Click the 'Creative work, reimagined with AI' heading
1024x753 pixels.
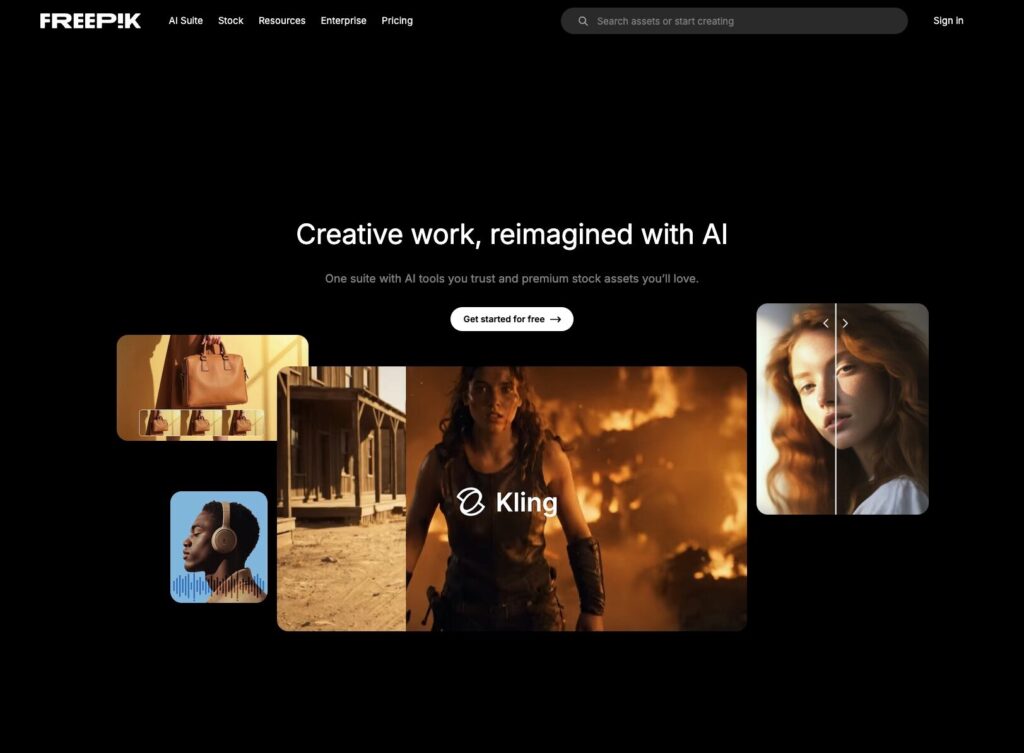tap(511, 234)
